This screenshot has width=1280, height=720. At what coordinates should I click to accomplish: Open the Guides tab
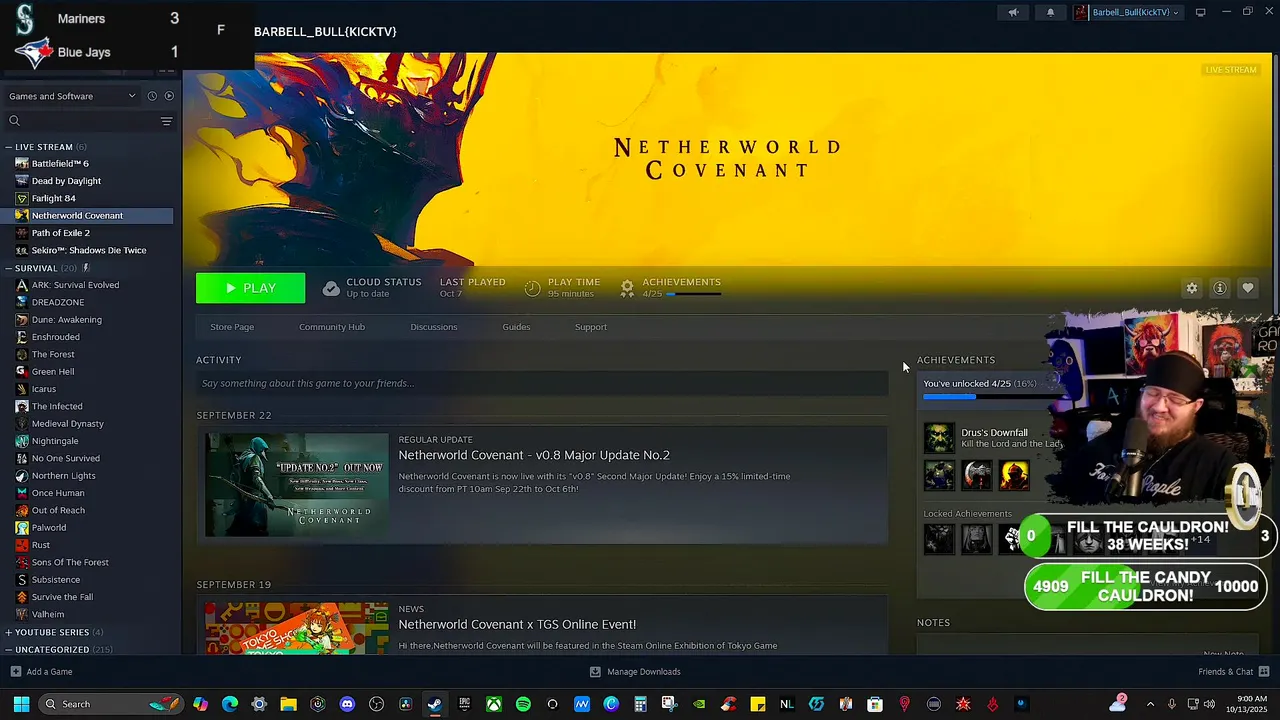click(516, 327)
